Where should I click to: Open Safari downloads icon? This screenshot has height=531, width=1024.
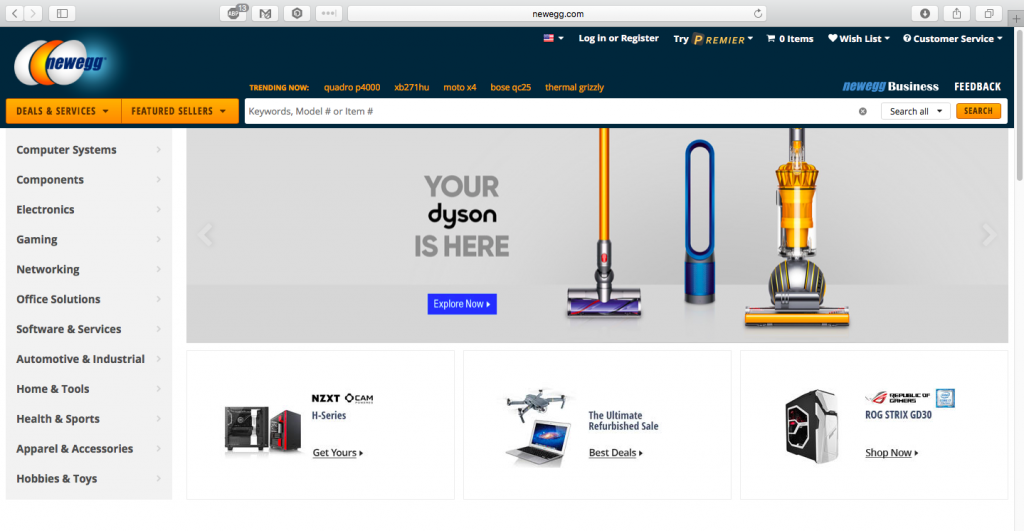(925, 13)
